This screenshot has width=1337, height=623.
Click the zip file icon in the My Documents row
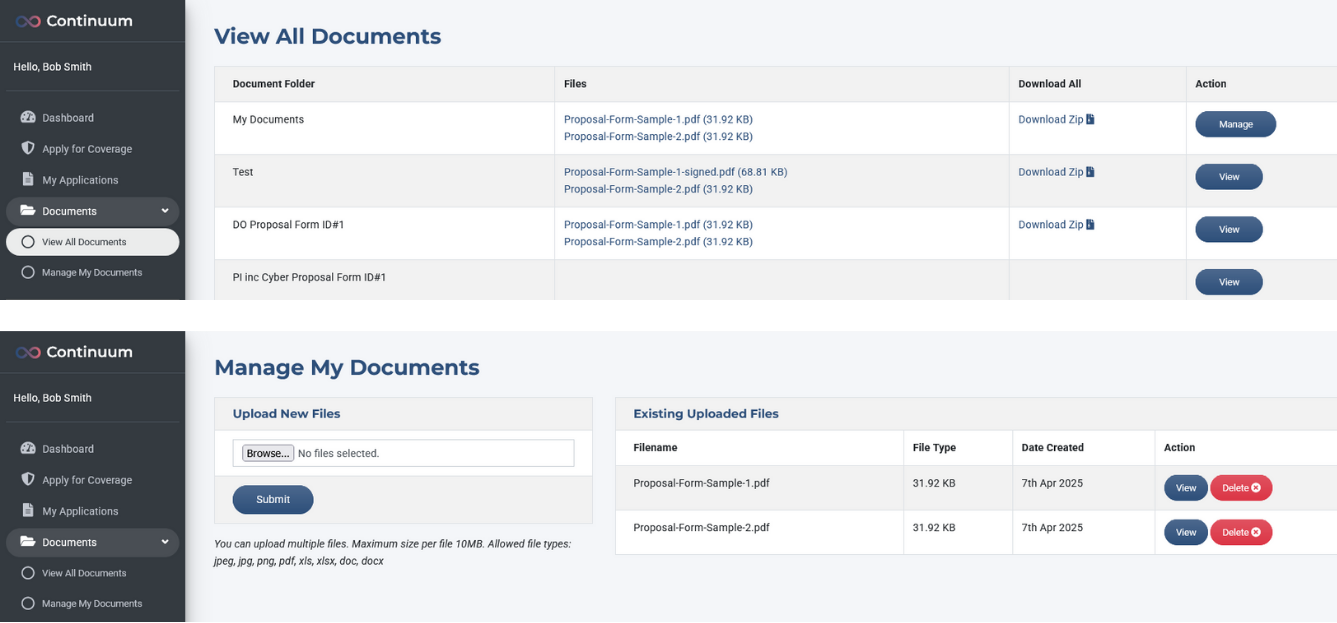tap(1090, 119)
